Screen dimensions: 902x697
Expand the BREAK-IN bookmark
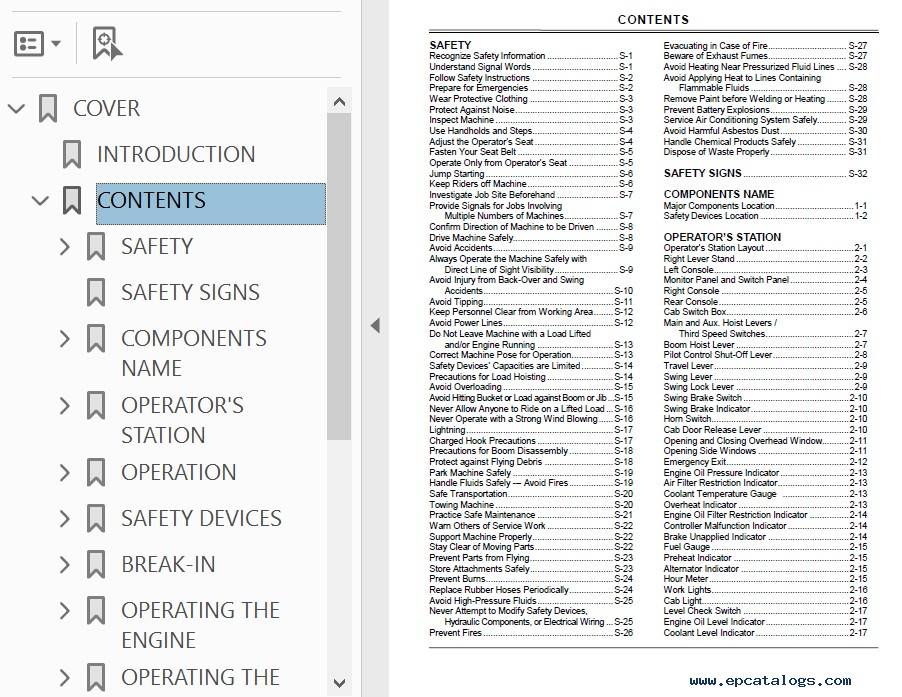(64, 565)
